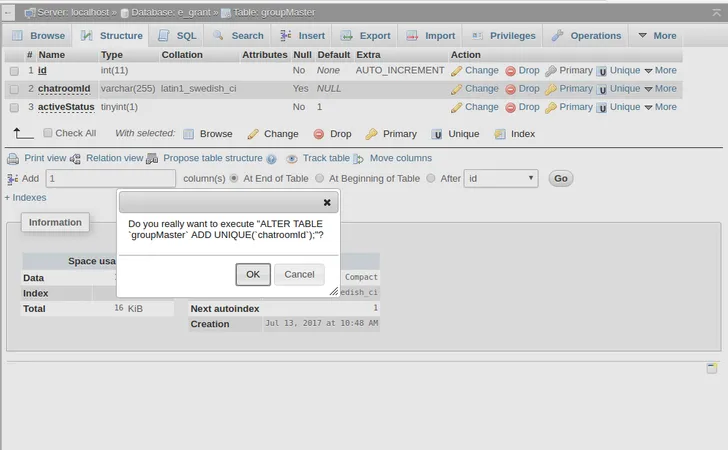Image resolution: width=728 pixels, height=450 pixels.
Task: Click the database icon in the breadcrumb
Action: coord(124,13)
